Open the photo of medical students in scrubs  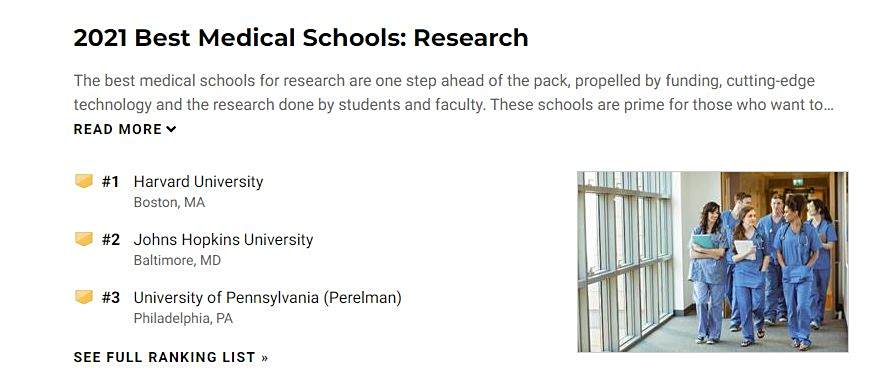712,262
